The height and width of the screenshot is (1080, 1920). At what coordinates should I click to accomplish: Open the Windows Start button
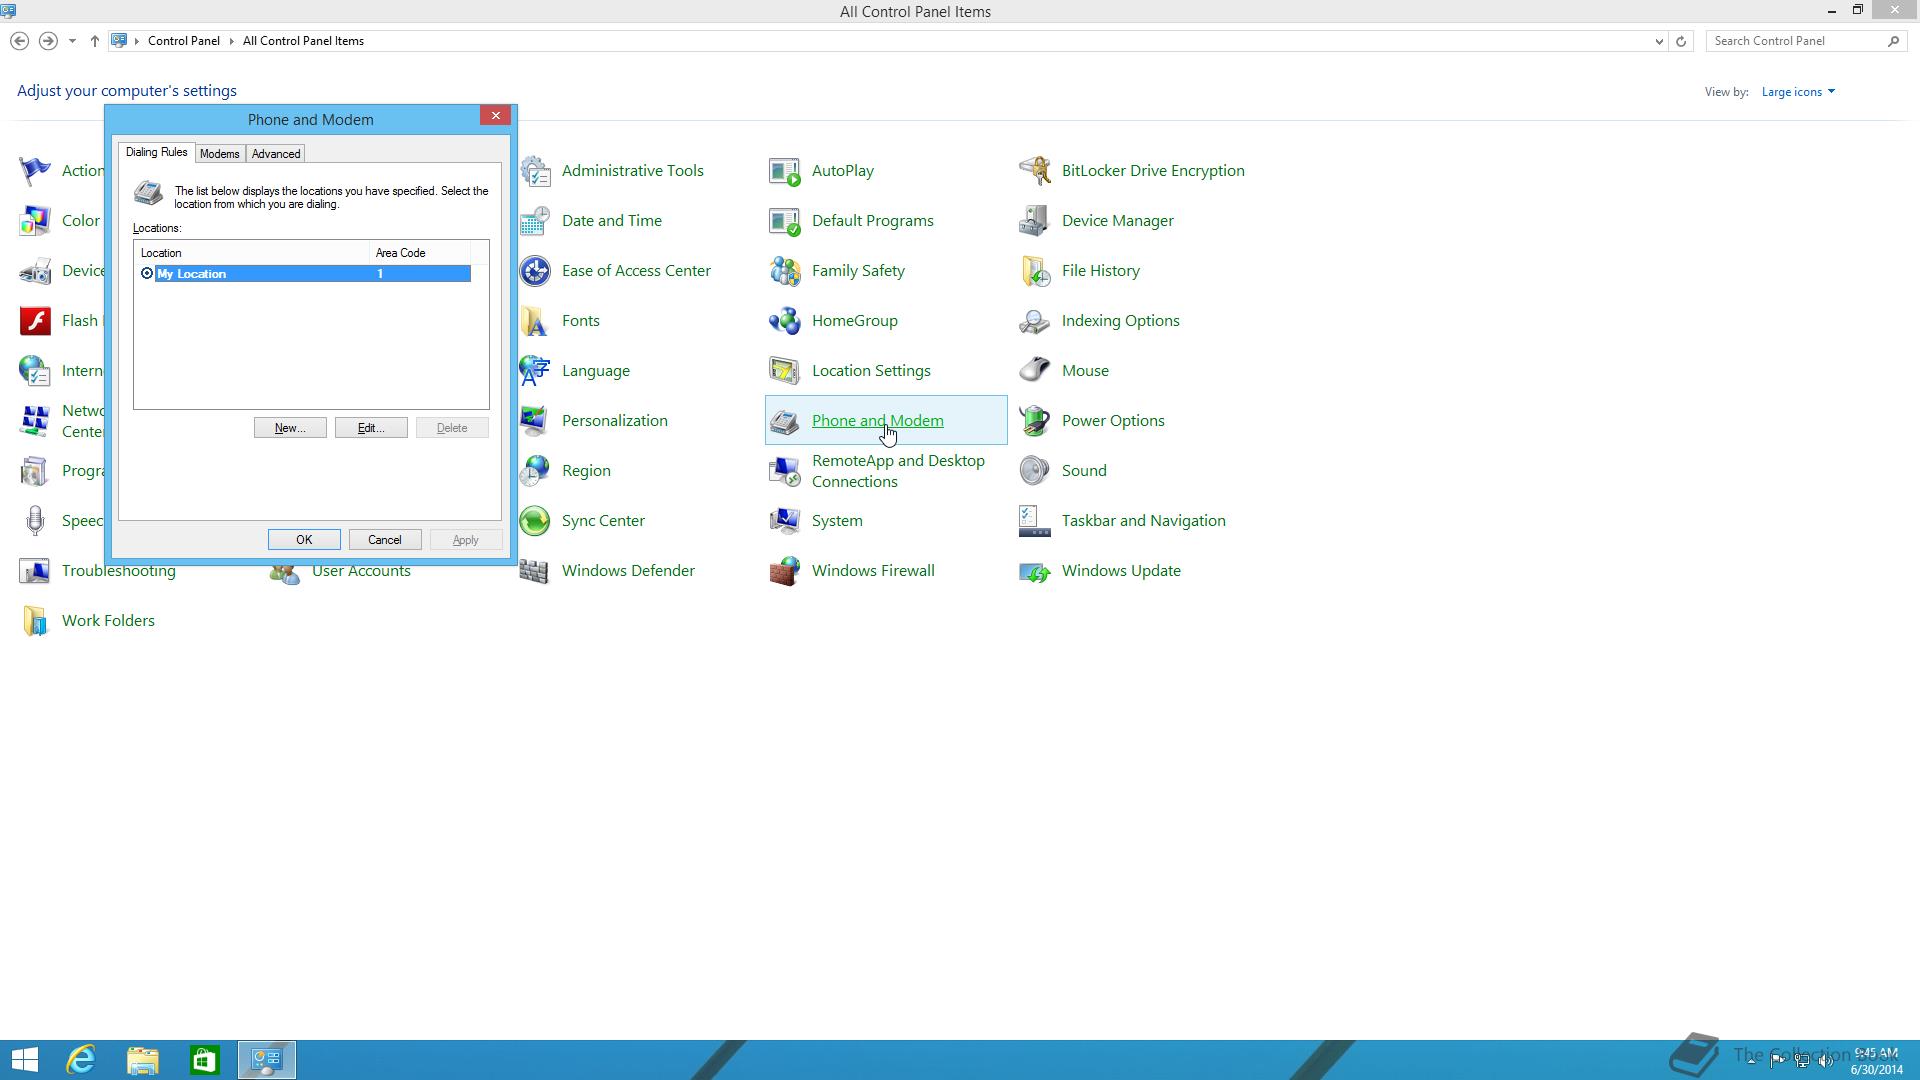tap(25, 1060)
